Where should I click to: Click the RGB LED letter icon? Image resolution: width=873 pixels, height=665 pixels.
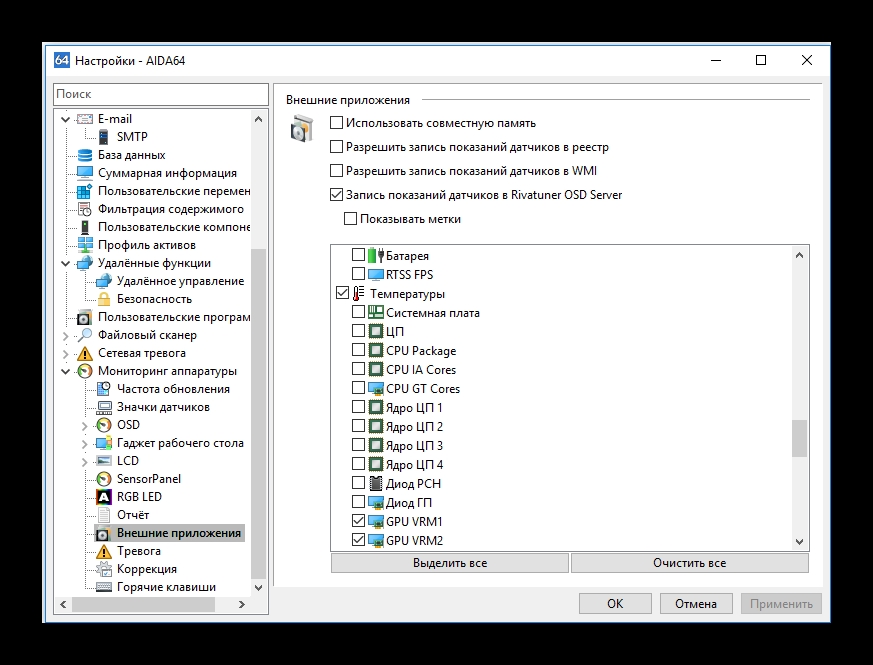click(x=104, y=497)
